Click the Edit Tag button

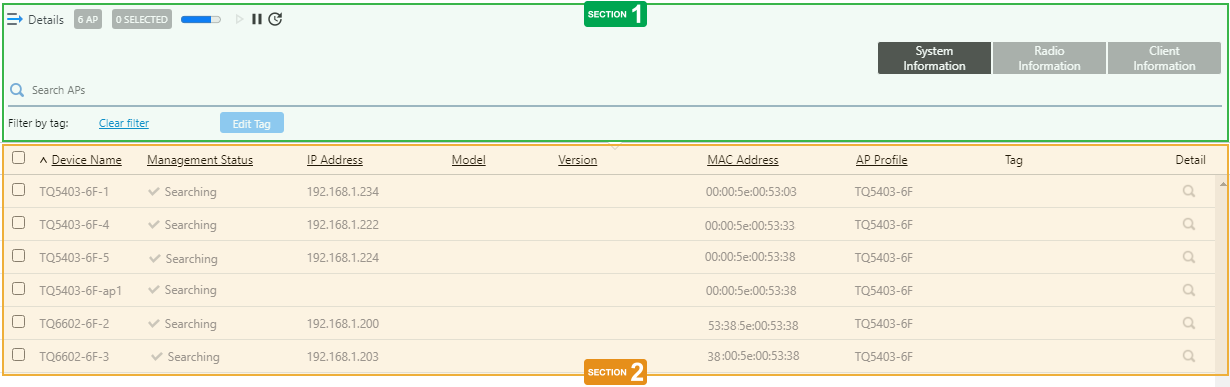coord(252,123)
